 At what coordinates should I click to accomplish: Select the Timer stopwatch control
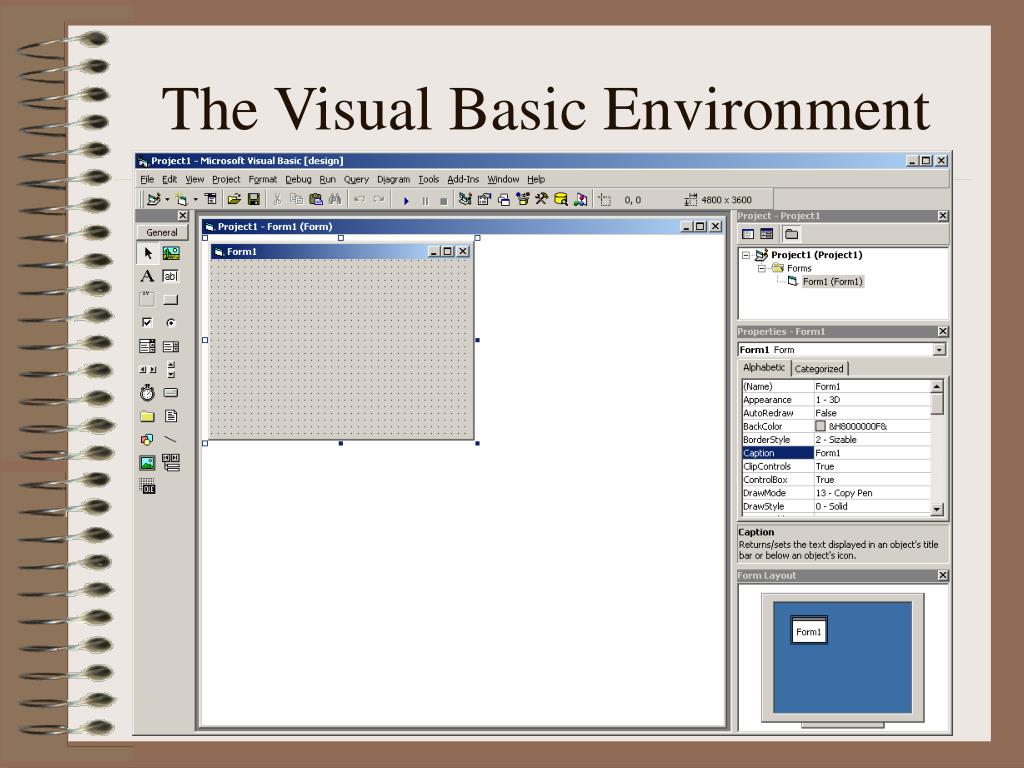click(x=148, y=392)
